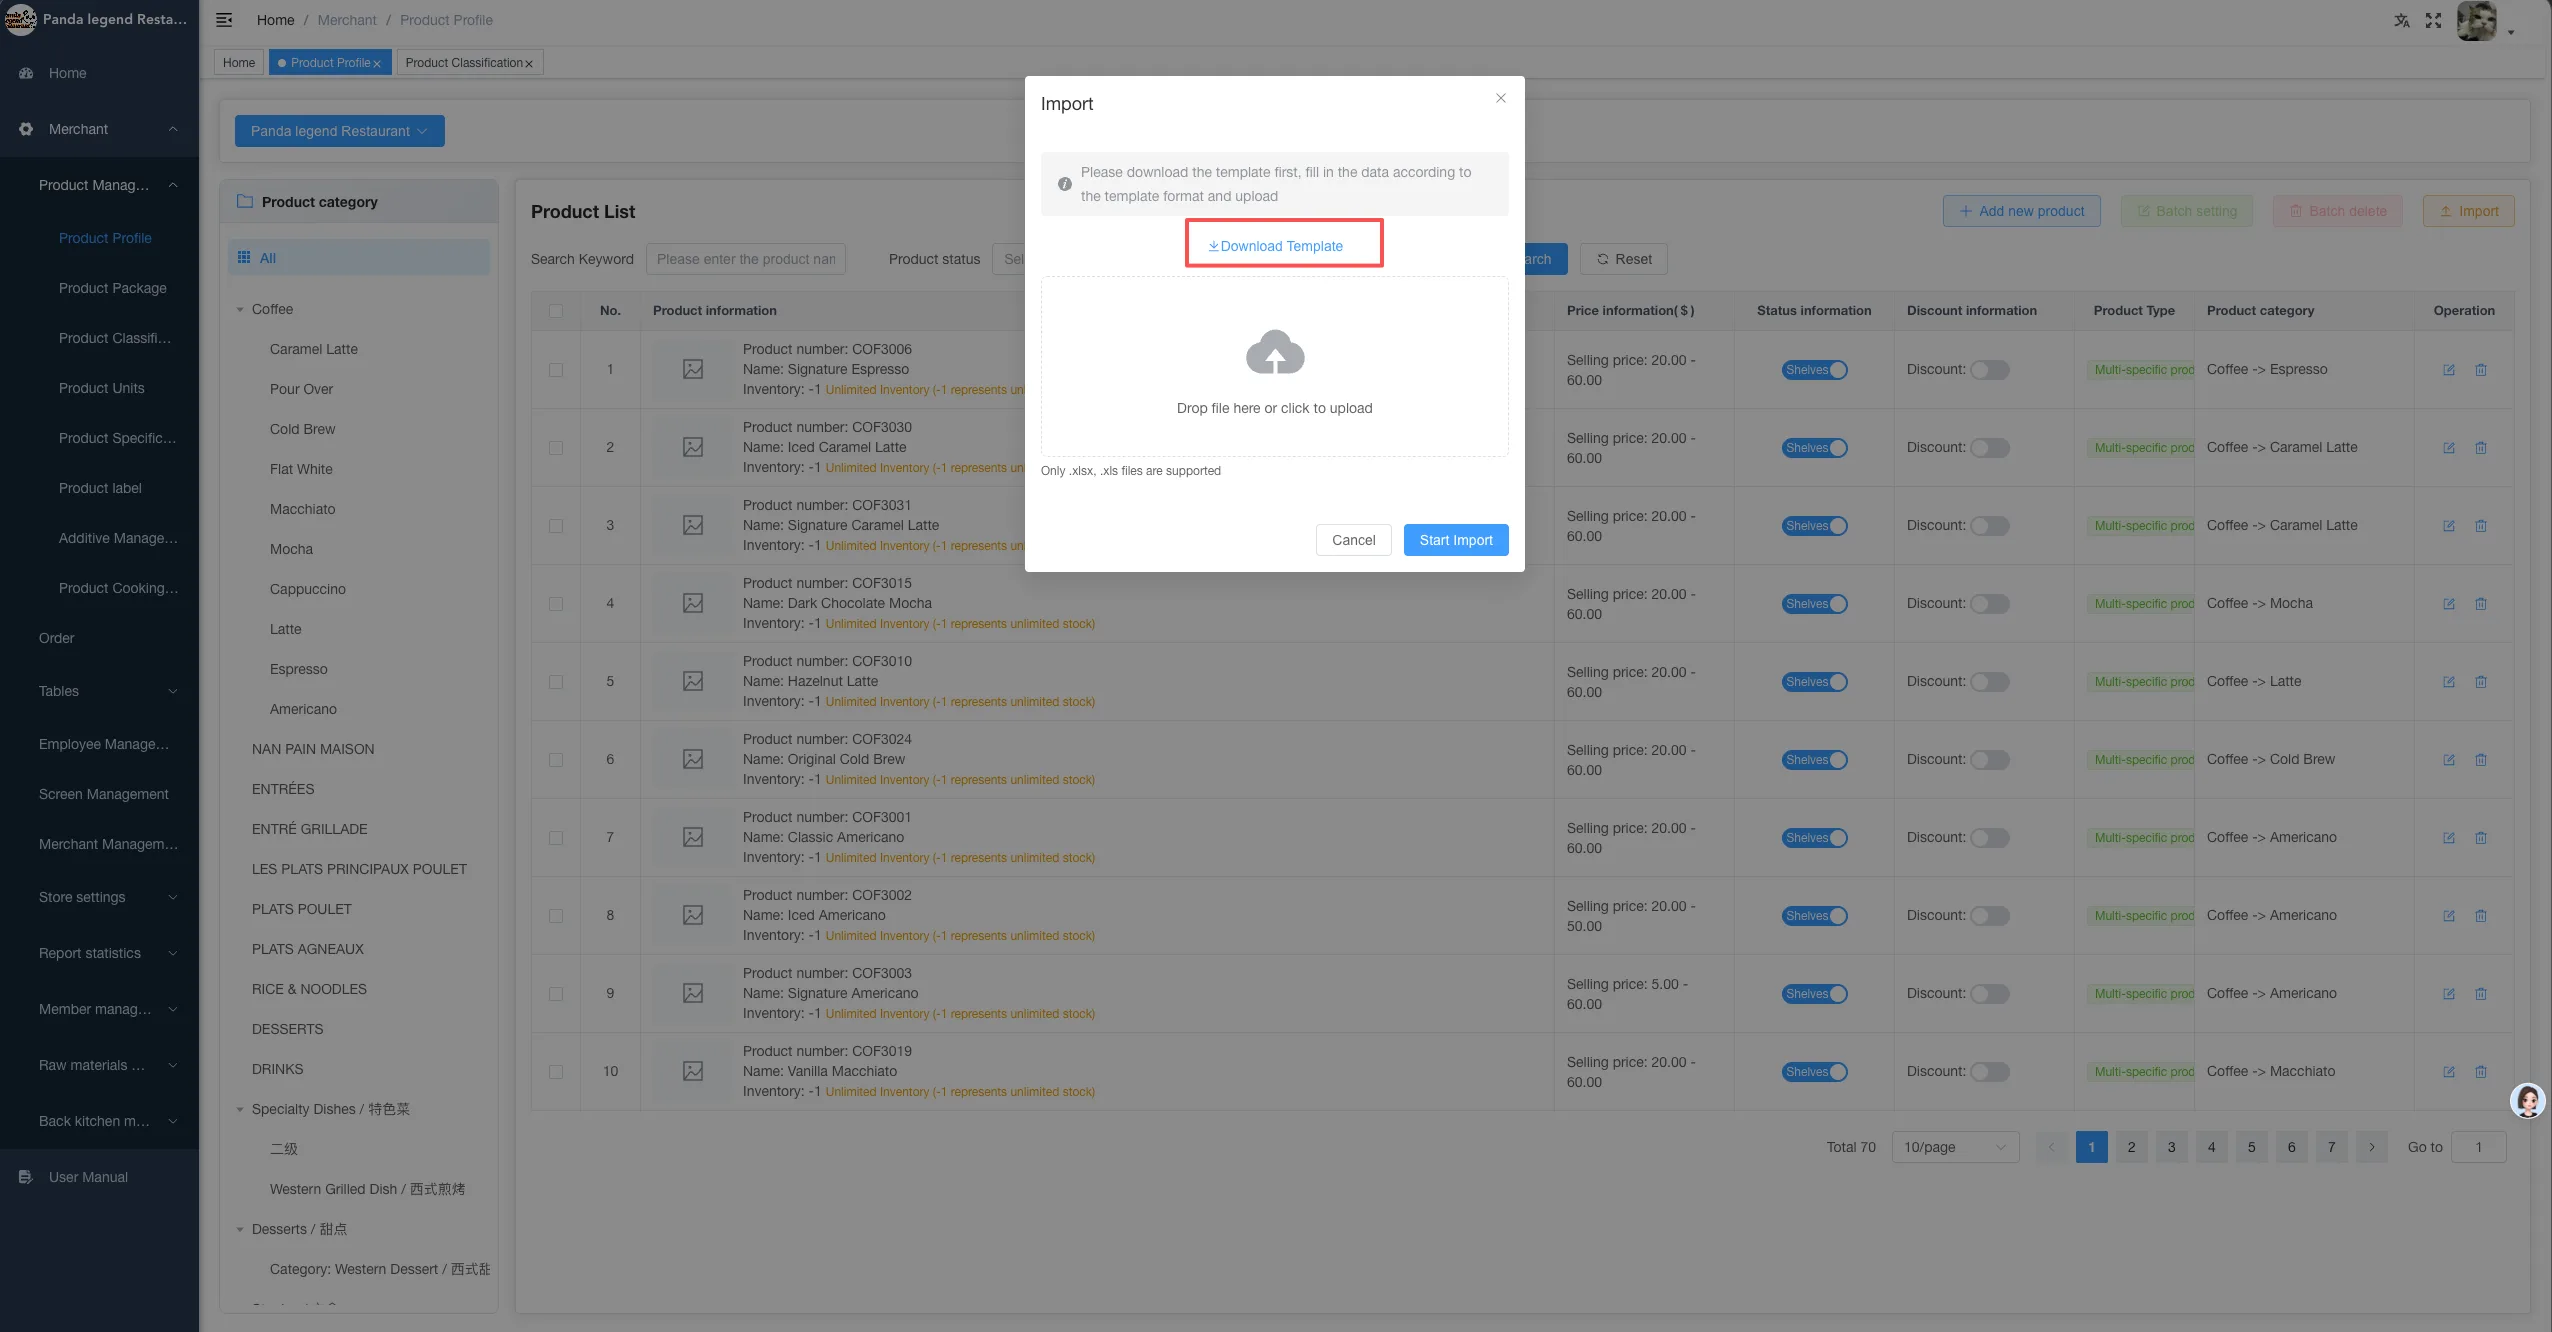Check the checkbox for row 1
This screenshot has height=1332, width=2552.
pos(556,370)
